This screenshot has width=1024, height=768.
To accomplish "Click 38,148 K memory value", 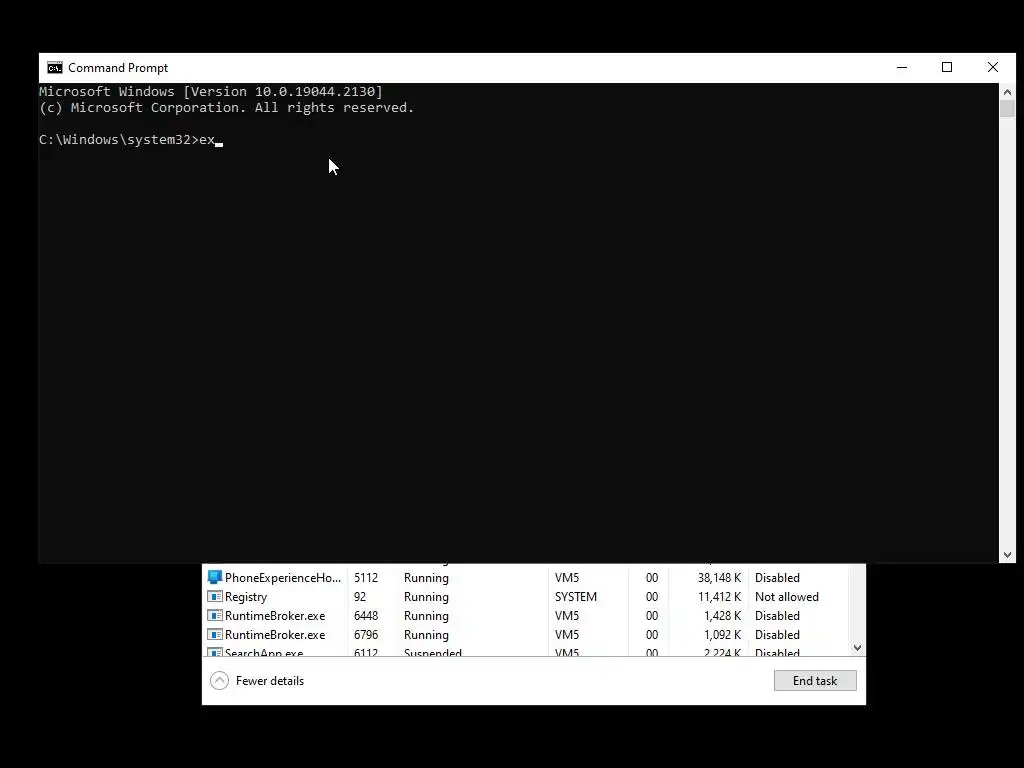I will 720,578.
